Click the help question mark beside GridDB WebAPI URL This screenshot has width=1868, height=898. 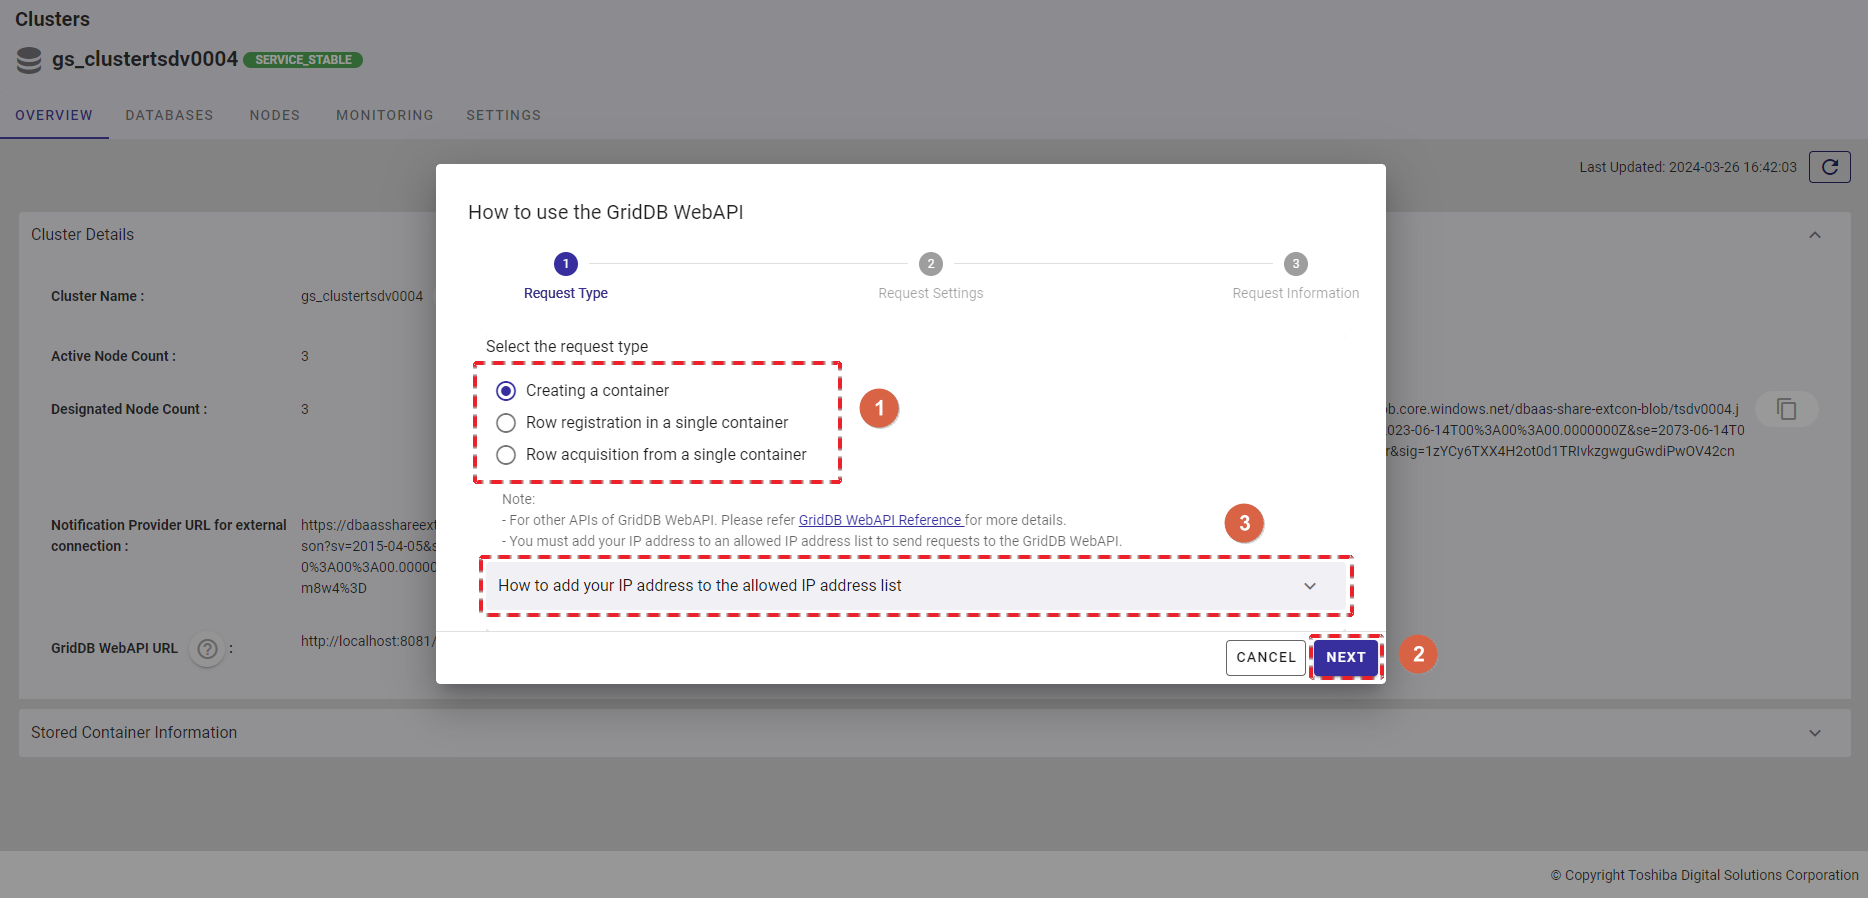coord(207,649)
